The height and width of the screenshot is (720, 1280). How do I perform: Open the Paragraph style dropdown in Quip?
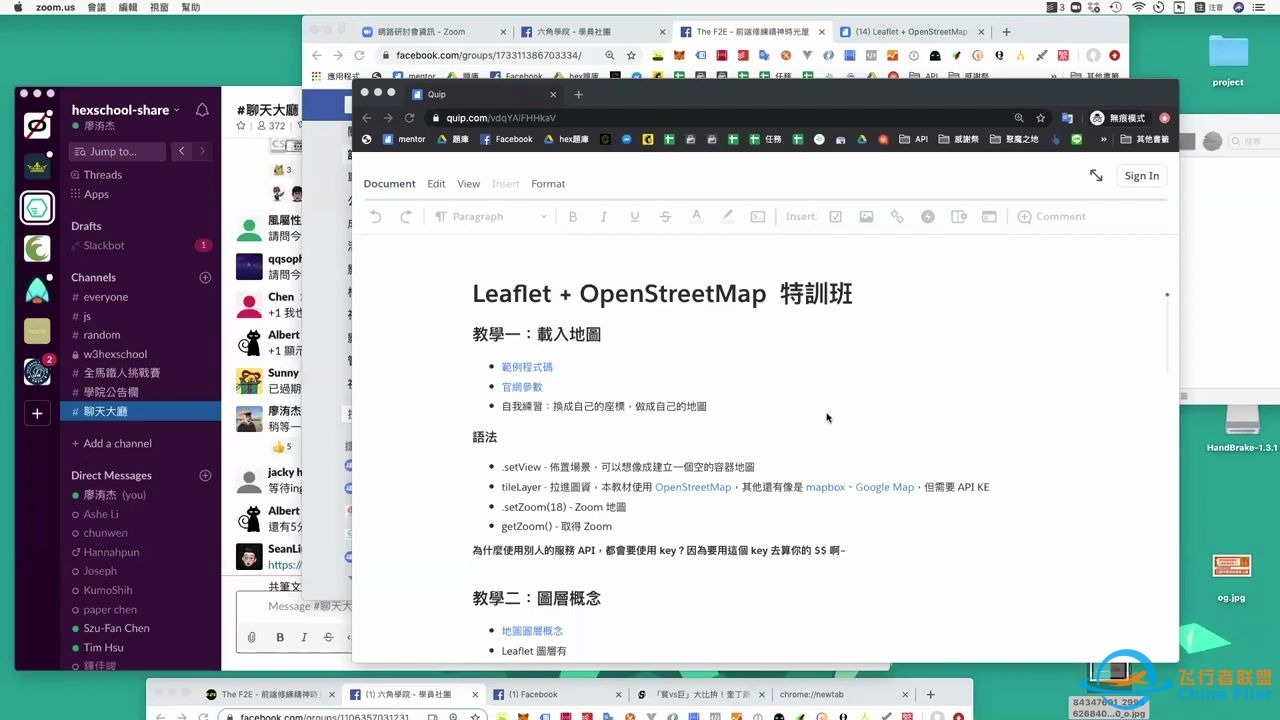pos(491,216)
